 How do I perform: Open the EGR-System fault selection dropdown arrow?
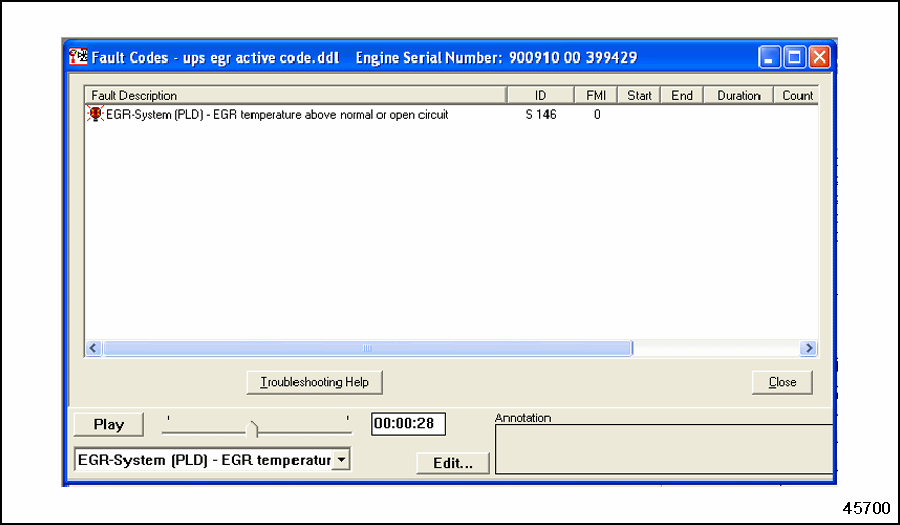341,459
